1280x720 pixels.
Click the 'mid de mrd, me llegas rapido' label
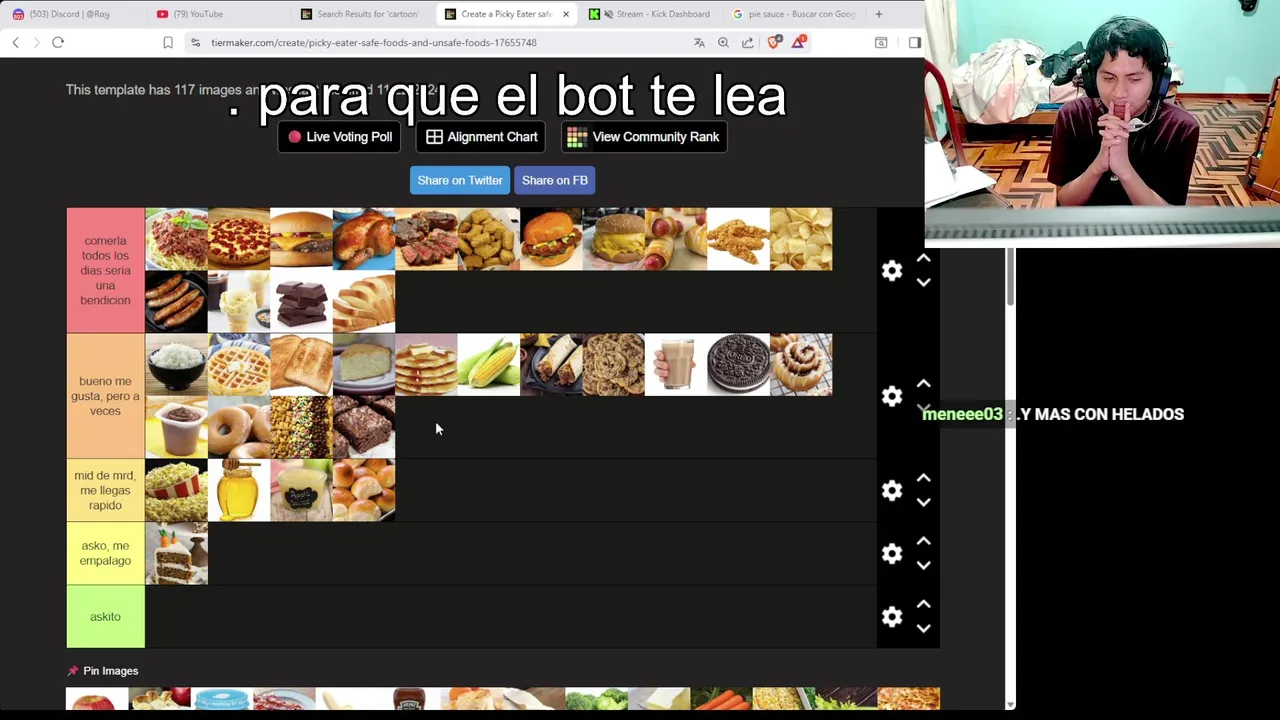tap(105, 490)
